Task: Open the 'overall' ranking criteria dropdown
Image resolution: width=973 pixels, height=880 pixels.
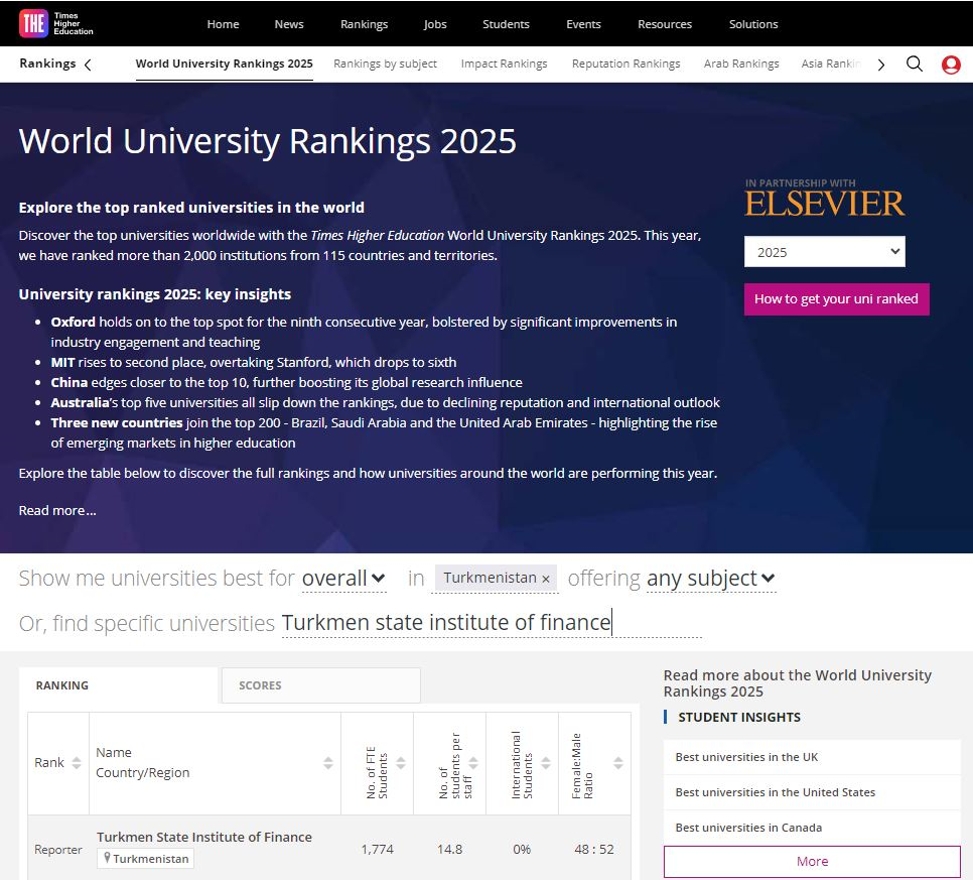Action: pos(343,577)
